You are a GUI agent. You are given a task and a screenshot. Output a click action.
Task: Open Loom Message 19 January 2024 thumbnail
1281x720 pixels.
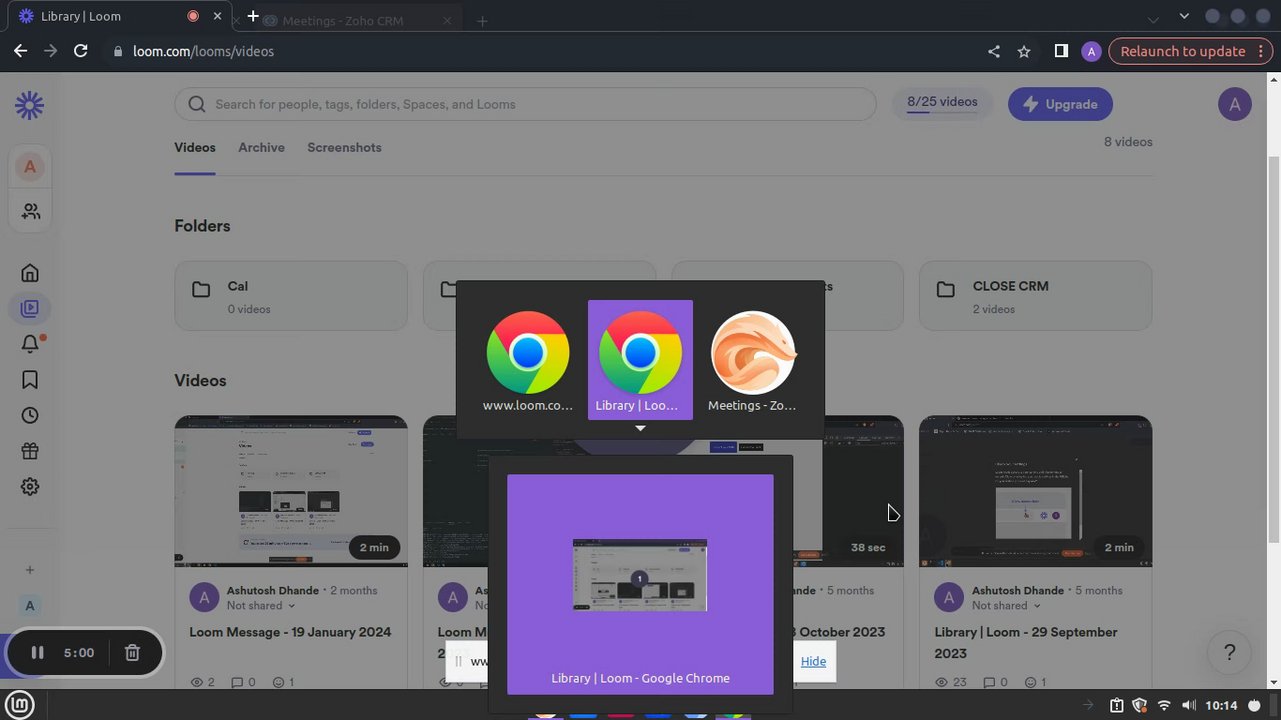tap(291, 491)
